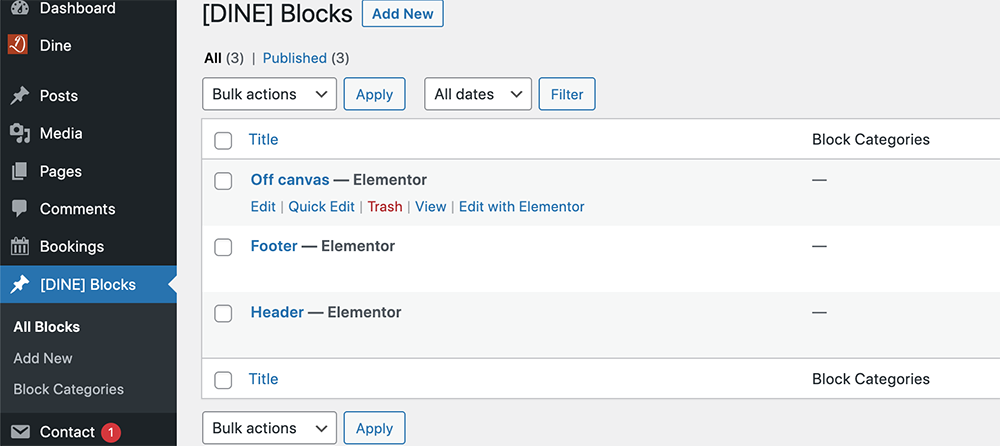The image size is (1000, 446).
Task: Click the Add New button beside heading
Action: (402, 14)
